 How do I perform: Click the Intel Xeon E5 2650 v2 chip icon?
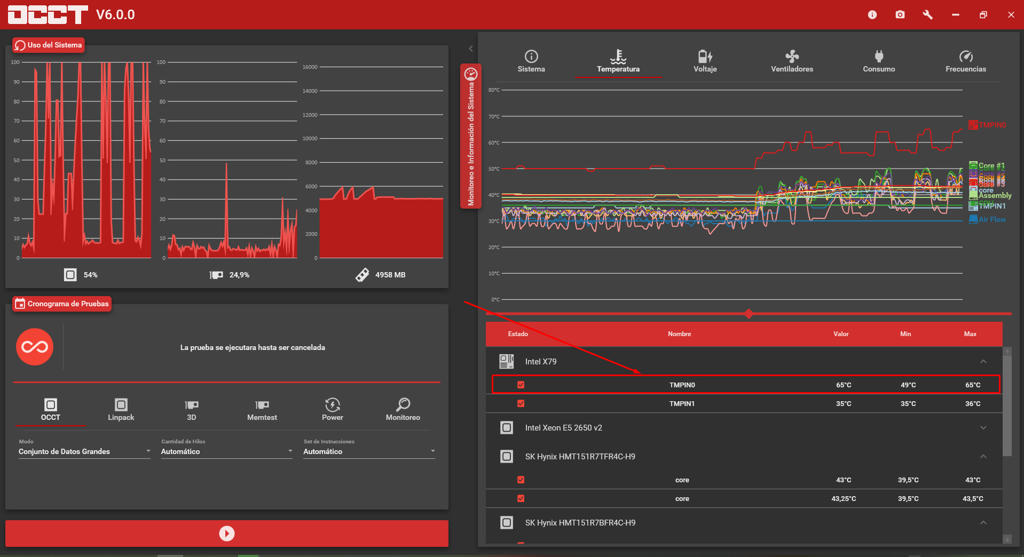506,428
